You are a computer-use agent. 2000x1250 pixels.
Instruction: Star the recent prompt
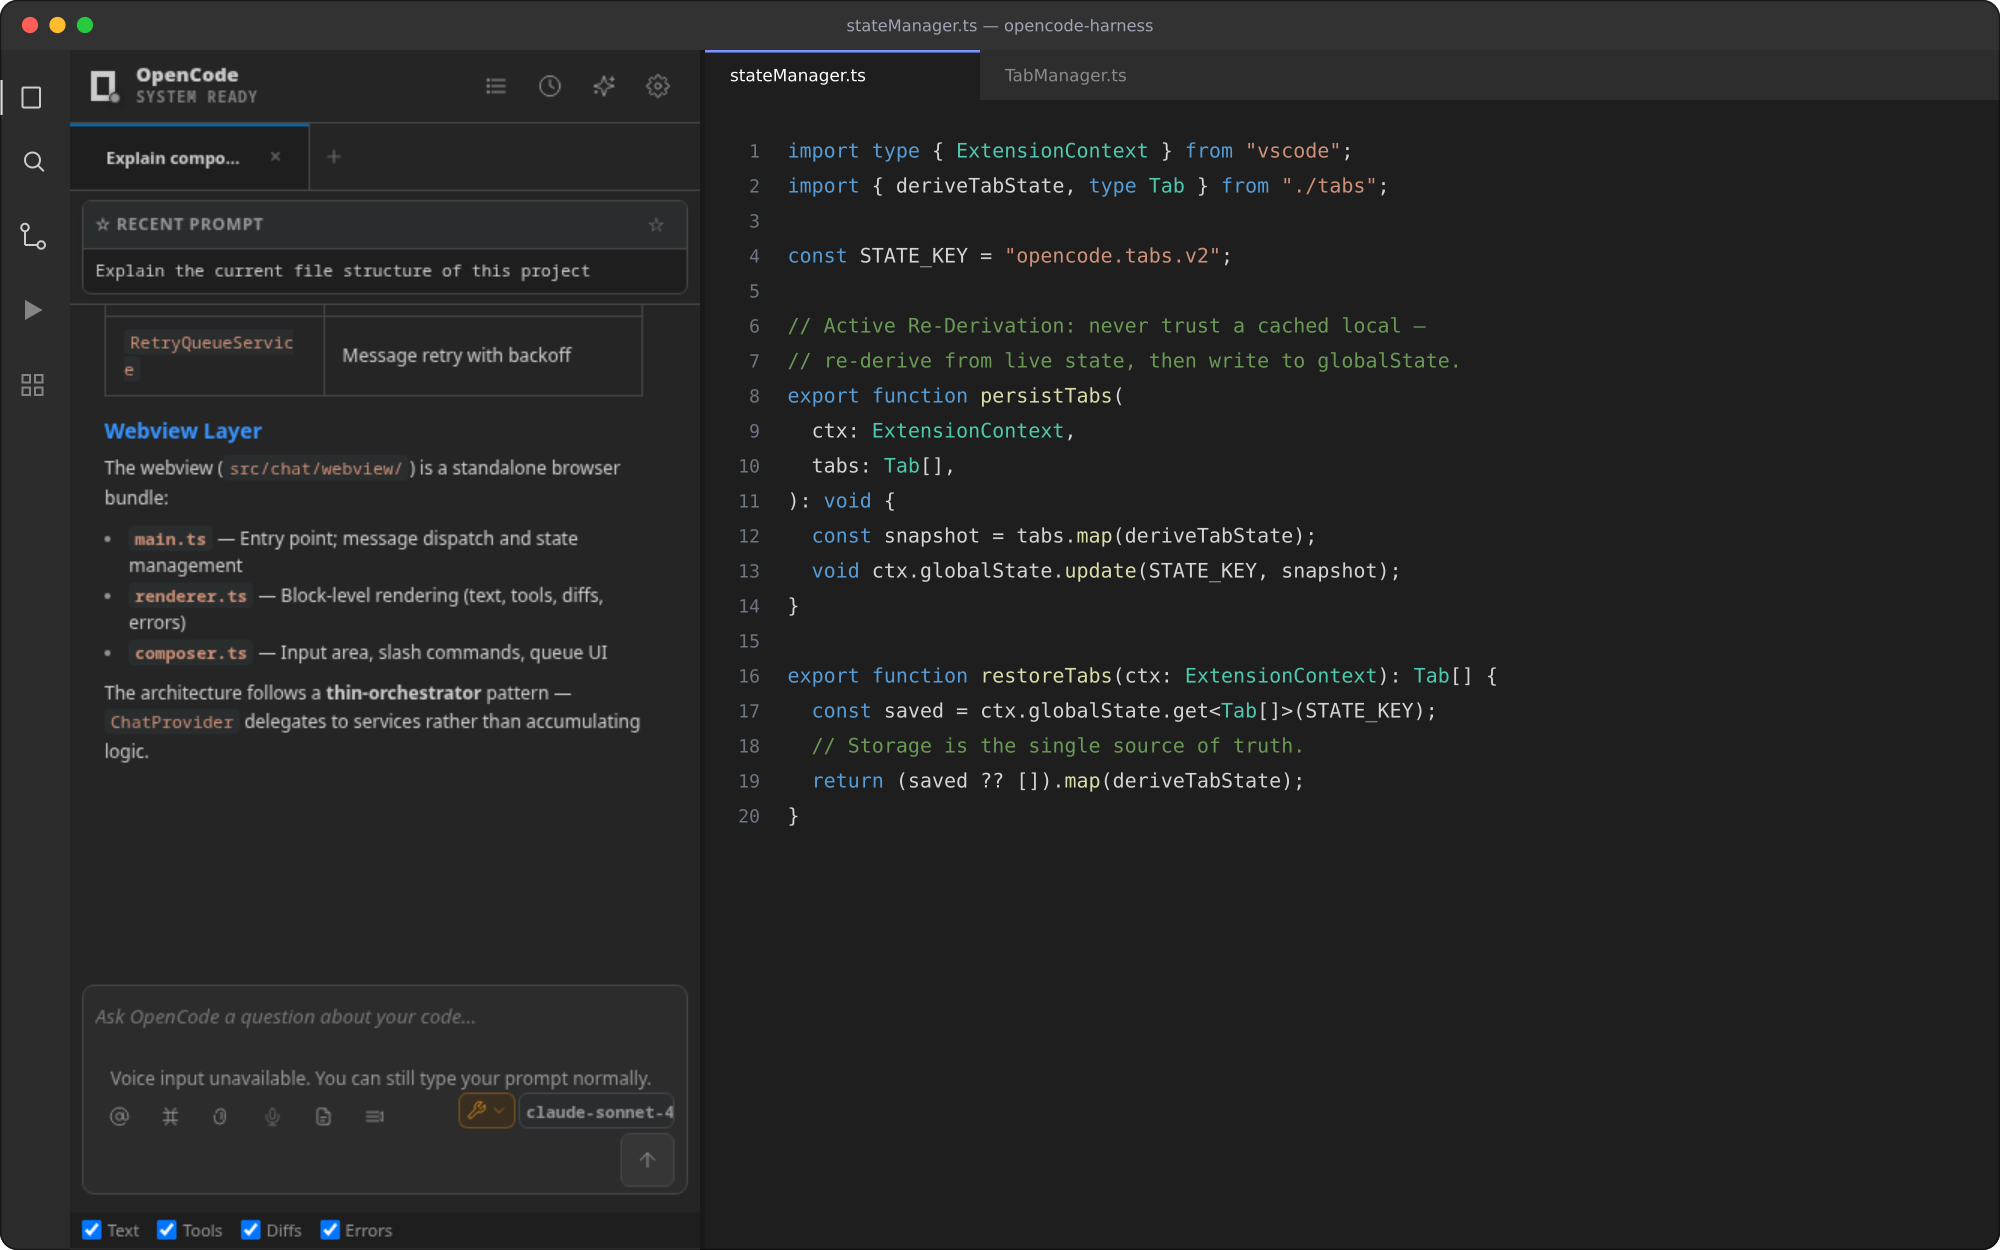[x=656, y=225]
